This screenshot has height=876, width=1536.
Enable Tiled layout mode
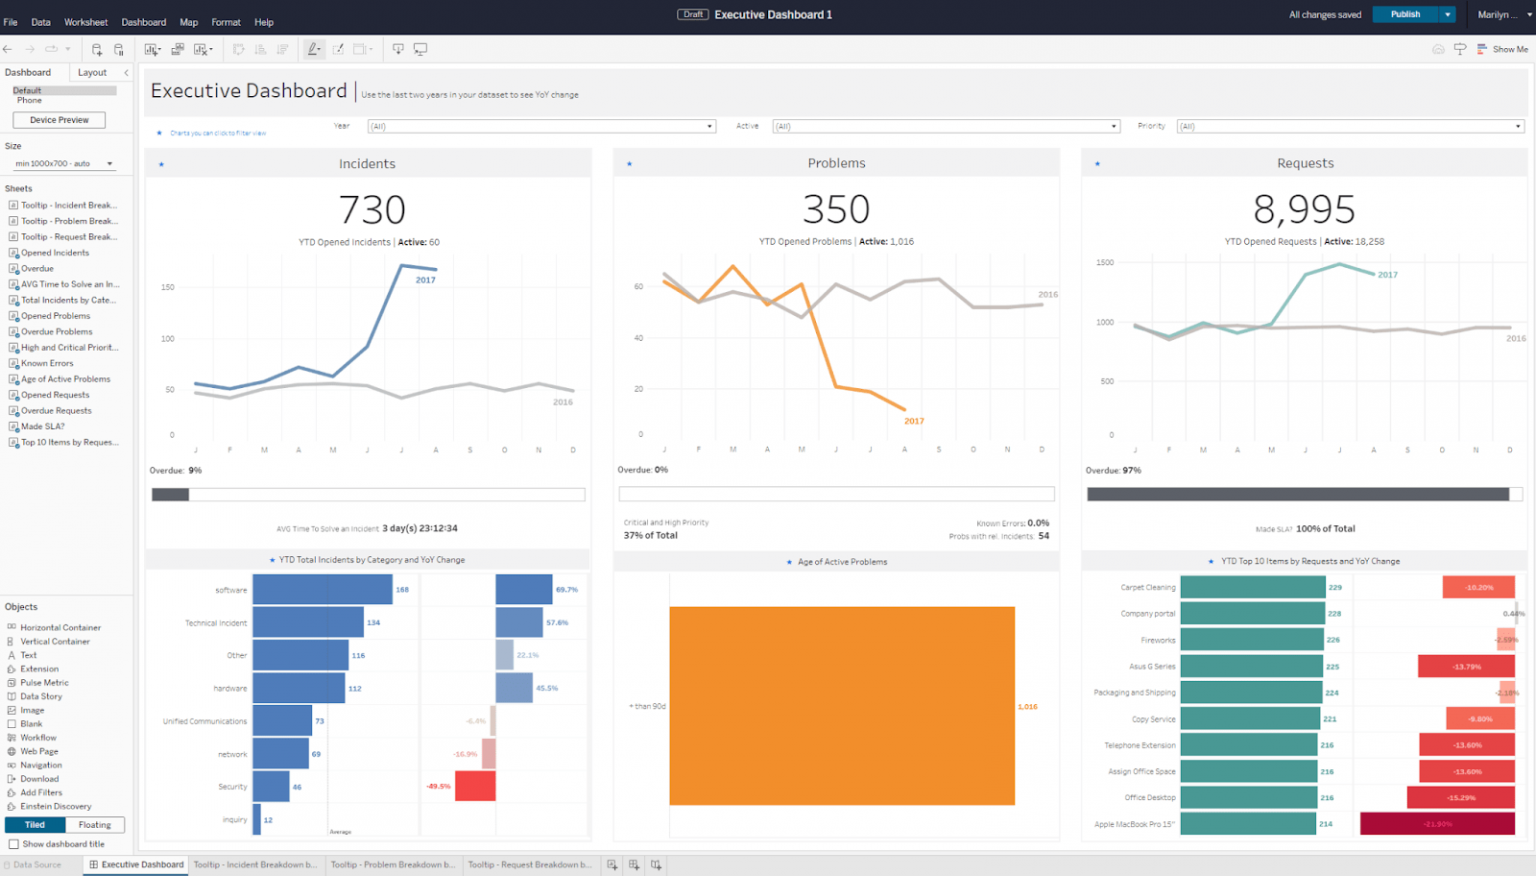35,824
